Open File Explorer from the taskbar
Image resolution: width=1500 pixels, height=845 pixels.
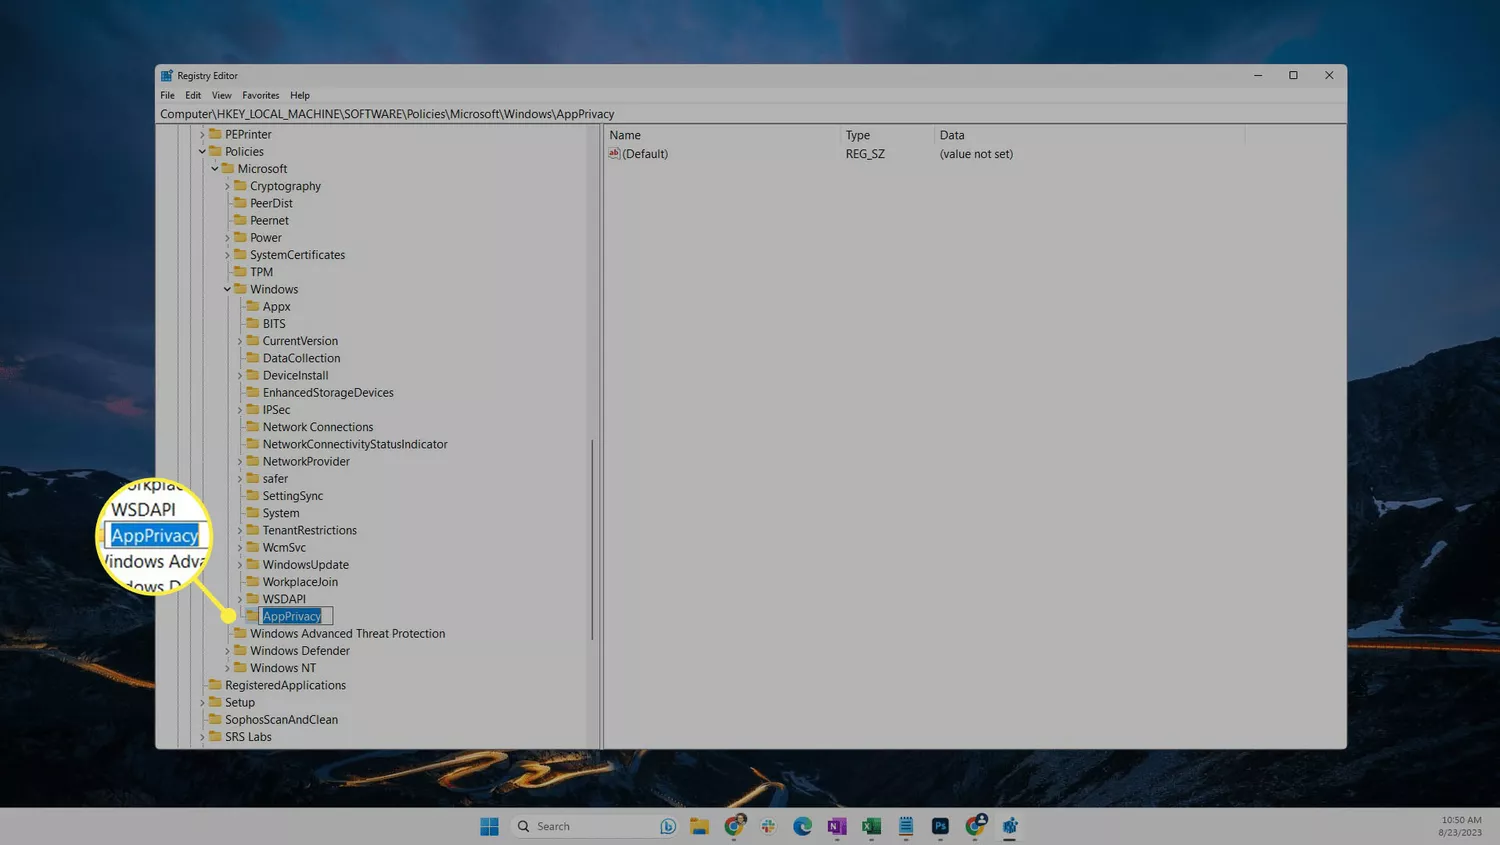[x=700, y=826]
